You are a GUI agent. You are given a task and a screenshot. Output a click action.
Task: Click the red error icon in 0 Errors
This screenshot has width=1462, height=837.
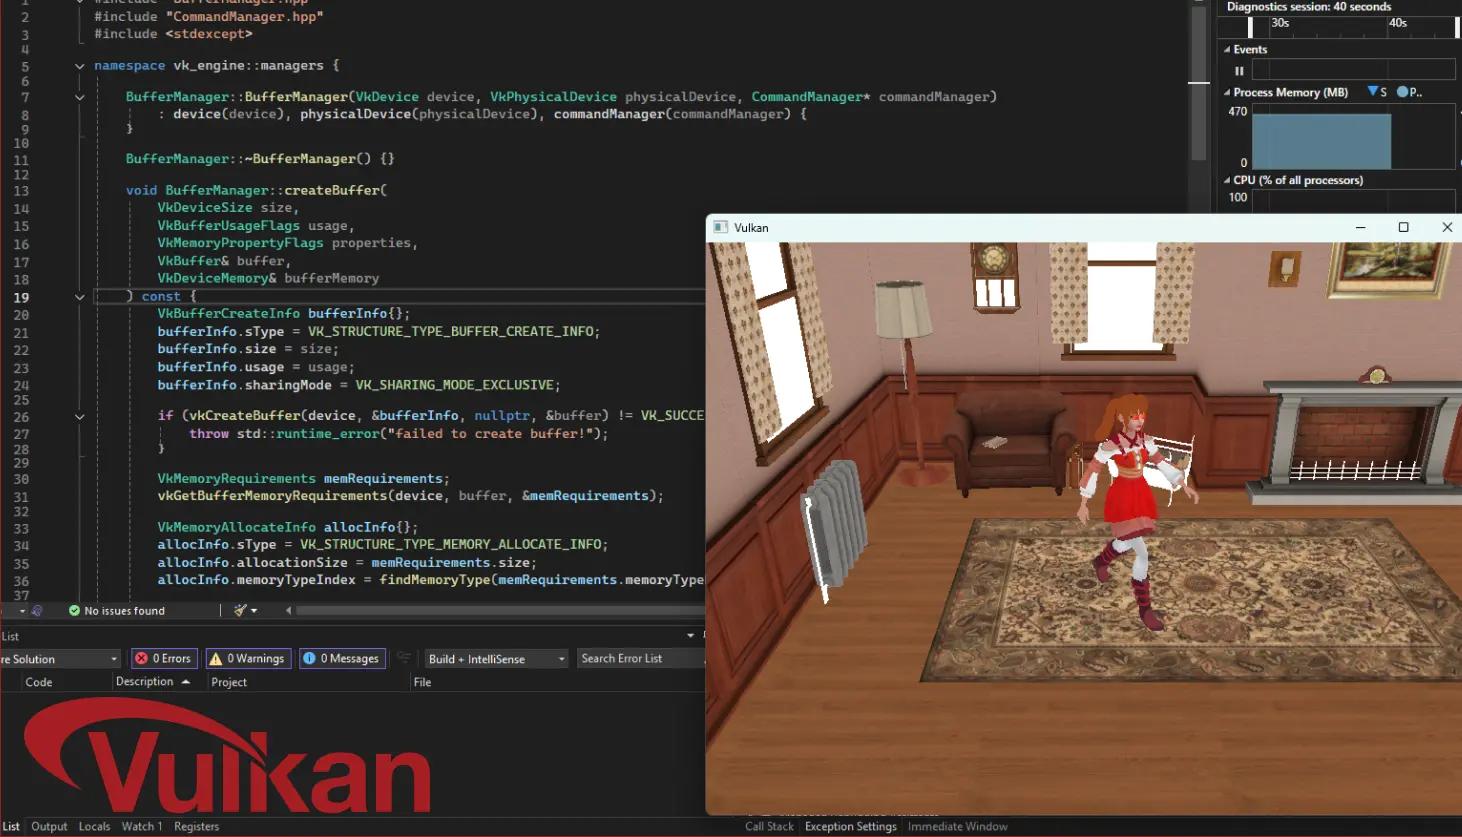(142, 658)
